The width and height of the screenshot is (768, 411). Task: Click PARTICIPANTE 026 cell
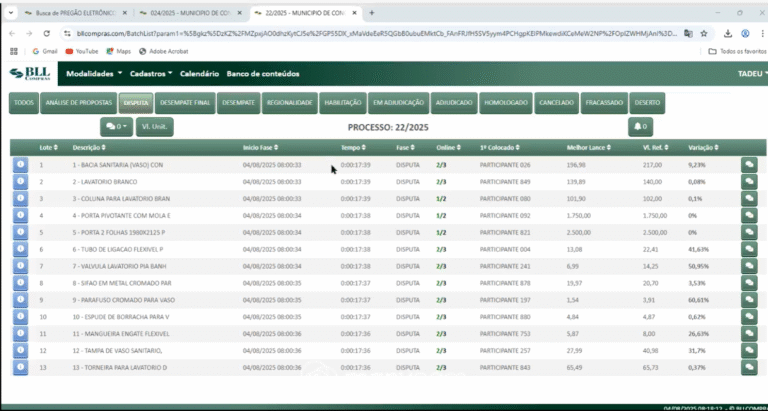505,165
